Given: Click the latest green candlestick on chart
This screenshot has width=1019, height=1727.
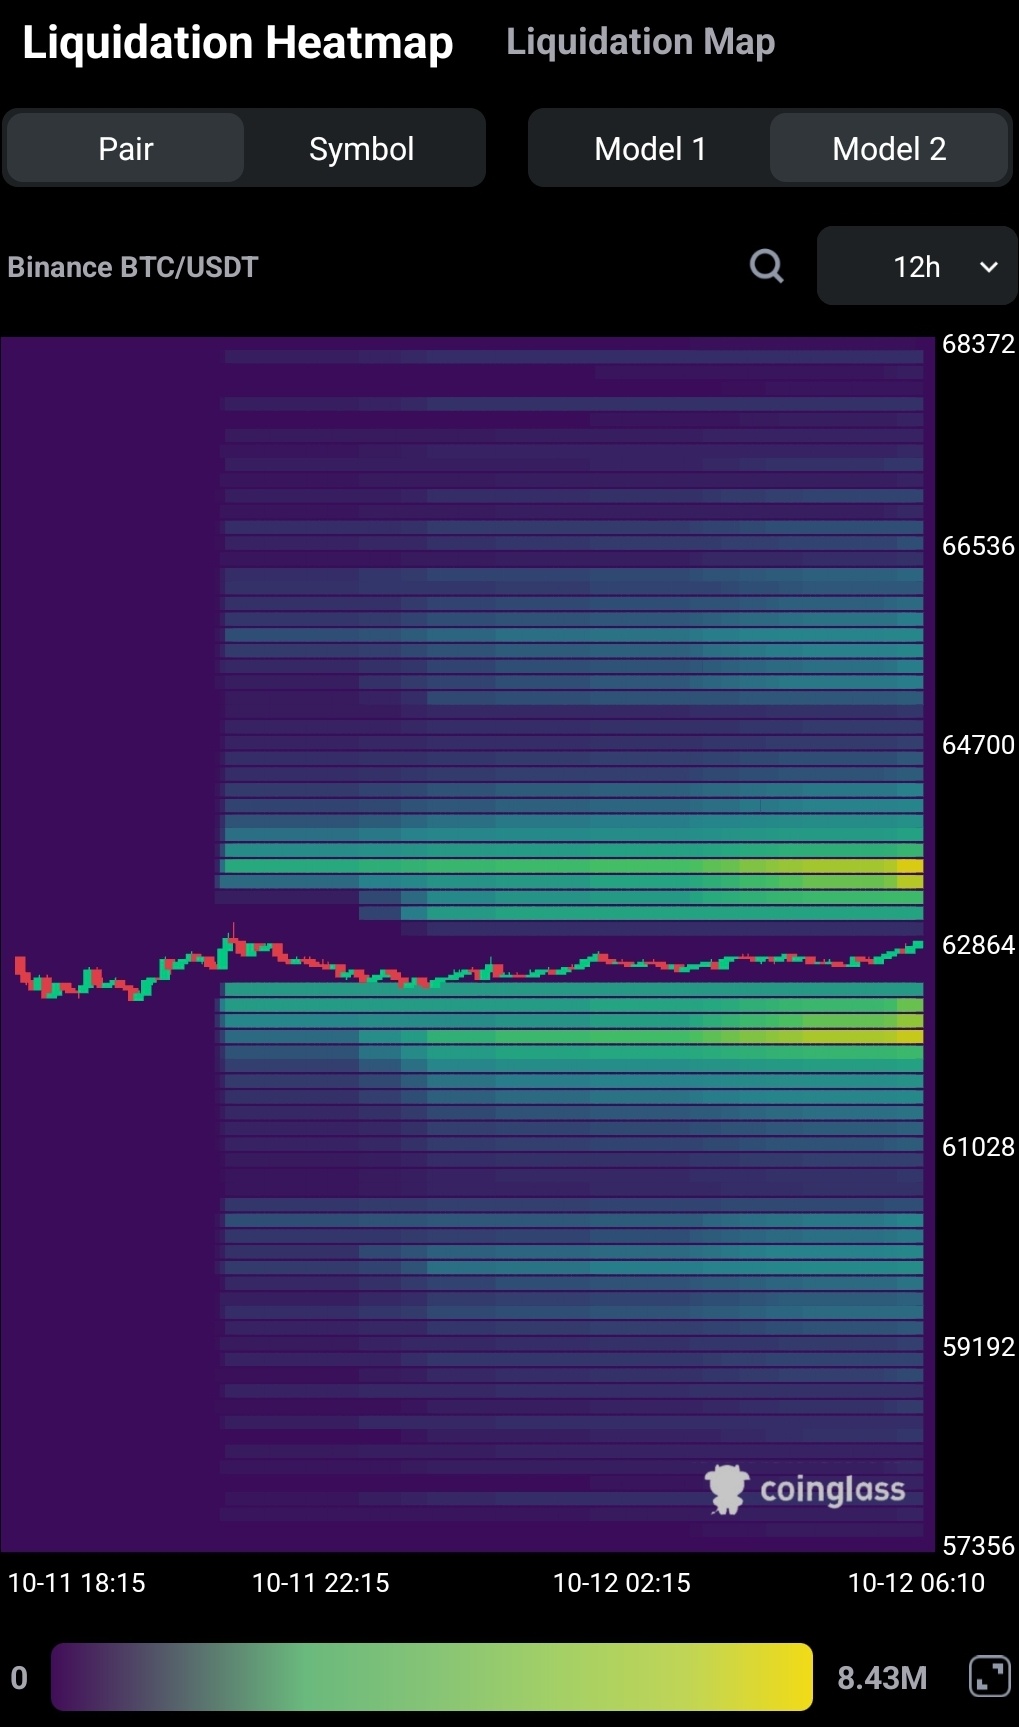Looking at the screenshot, I should [x=918, y=944].
